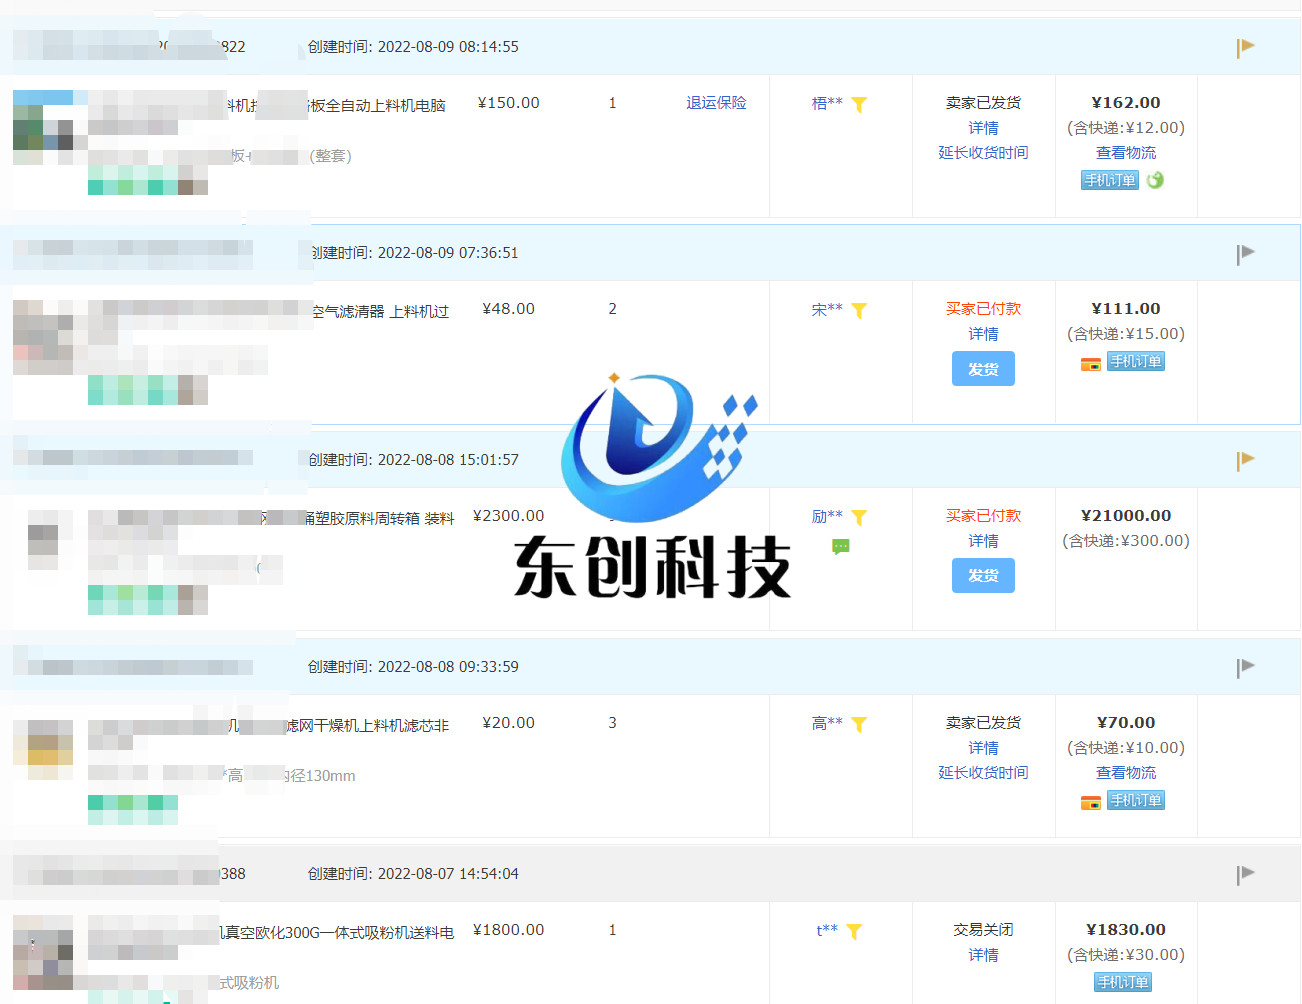The width and height of the screenshot is (1302, 1004).
Task: Click the card icon in the ¥111.00 order
Action: (1091, 364)
